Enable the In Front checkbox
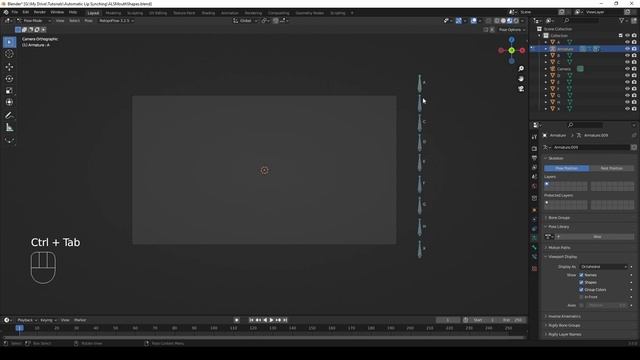Image resolution: width=640 pixels, height=360 pixels. [x=581, y=297]
